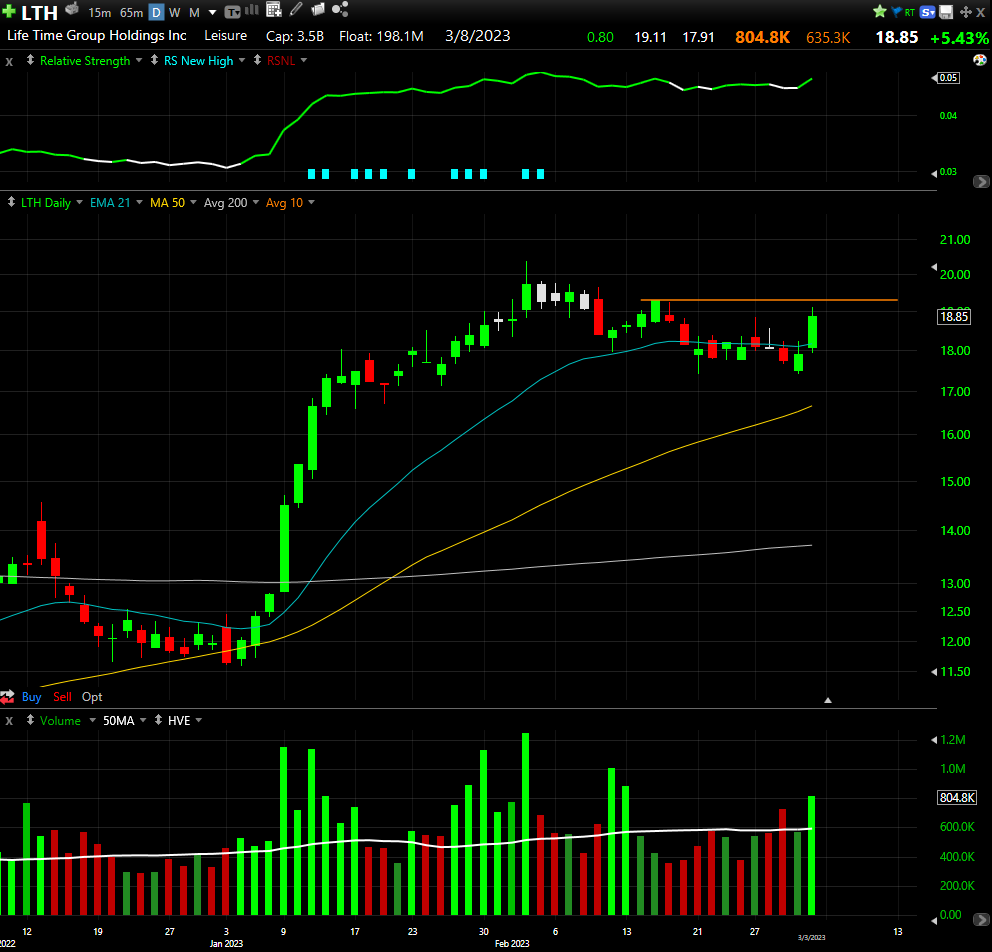Open the blue S dropdown button
This screenshot has width=992, height=952.
927,12
